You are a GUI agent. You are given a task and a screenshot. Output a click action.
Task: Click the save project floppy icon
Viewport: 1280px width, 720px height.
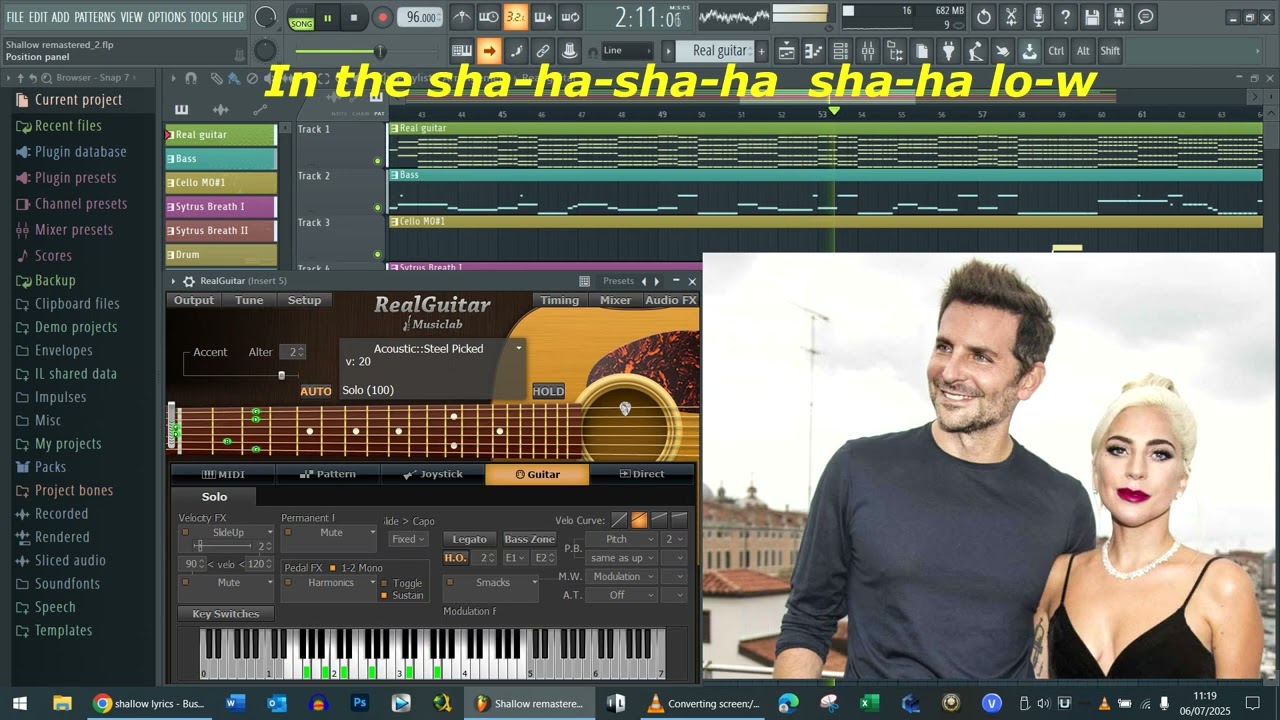point(1092,17)
